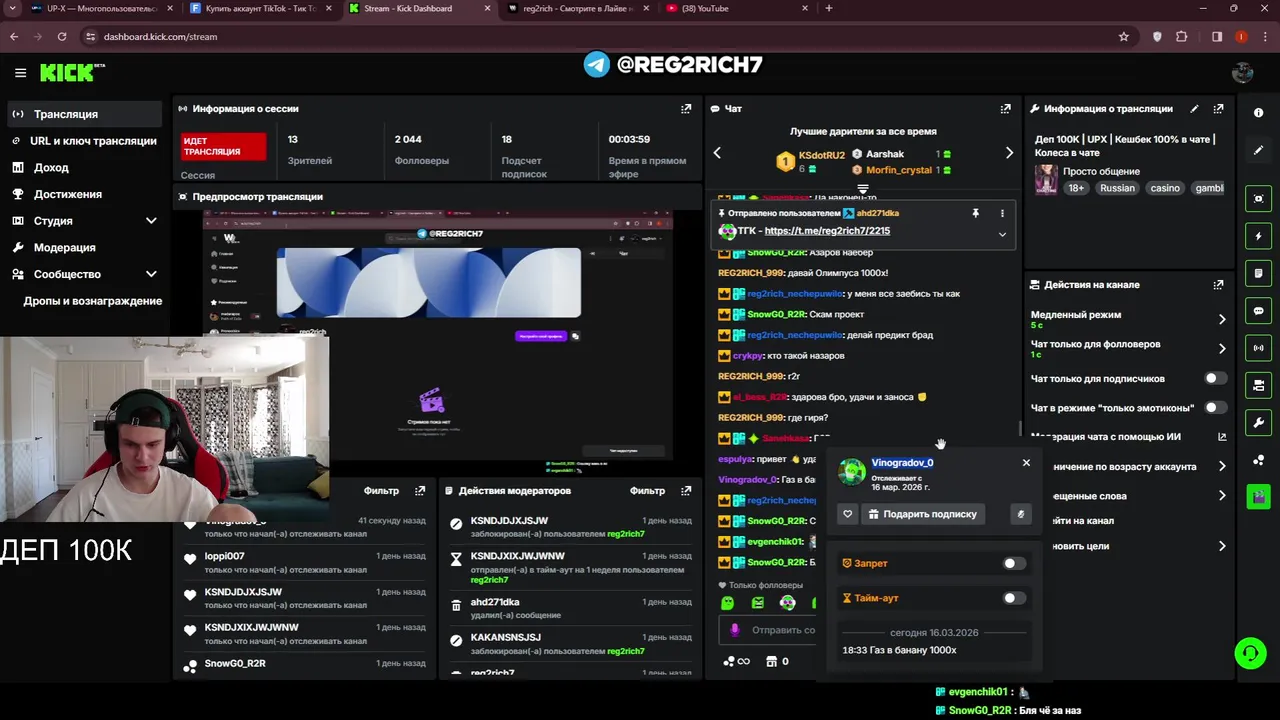The width and height of the screenshot is (1280, 720).
Task: Toggle the Тайм-аут timeout switch
Action: [1013, 598]
